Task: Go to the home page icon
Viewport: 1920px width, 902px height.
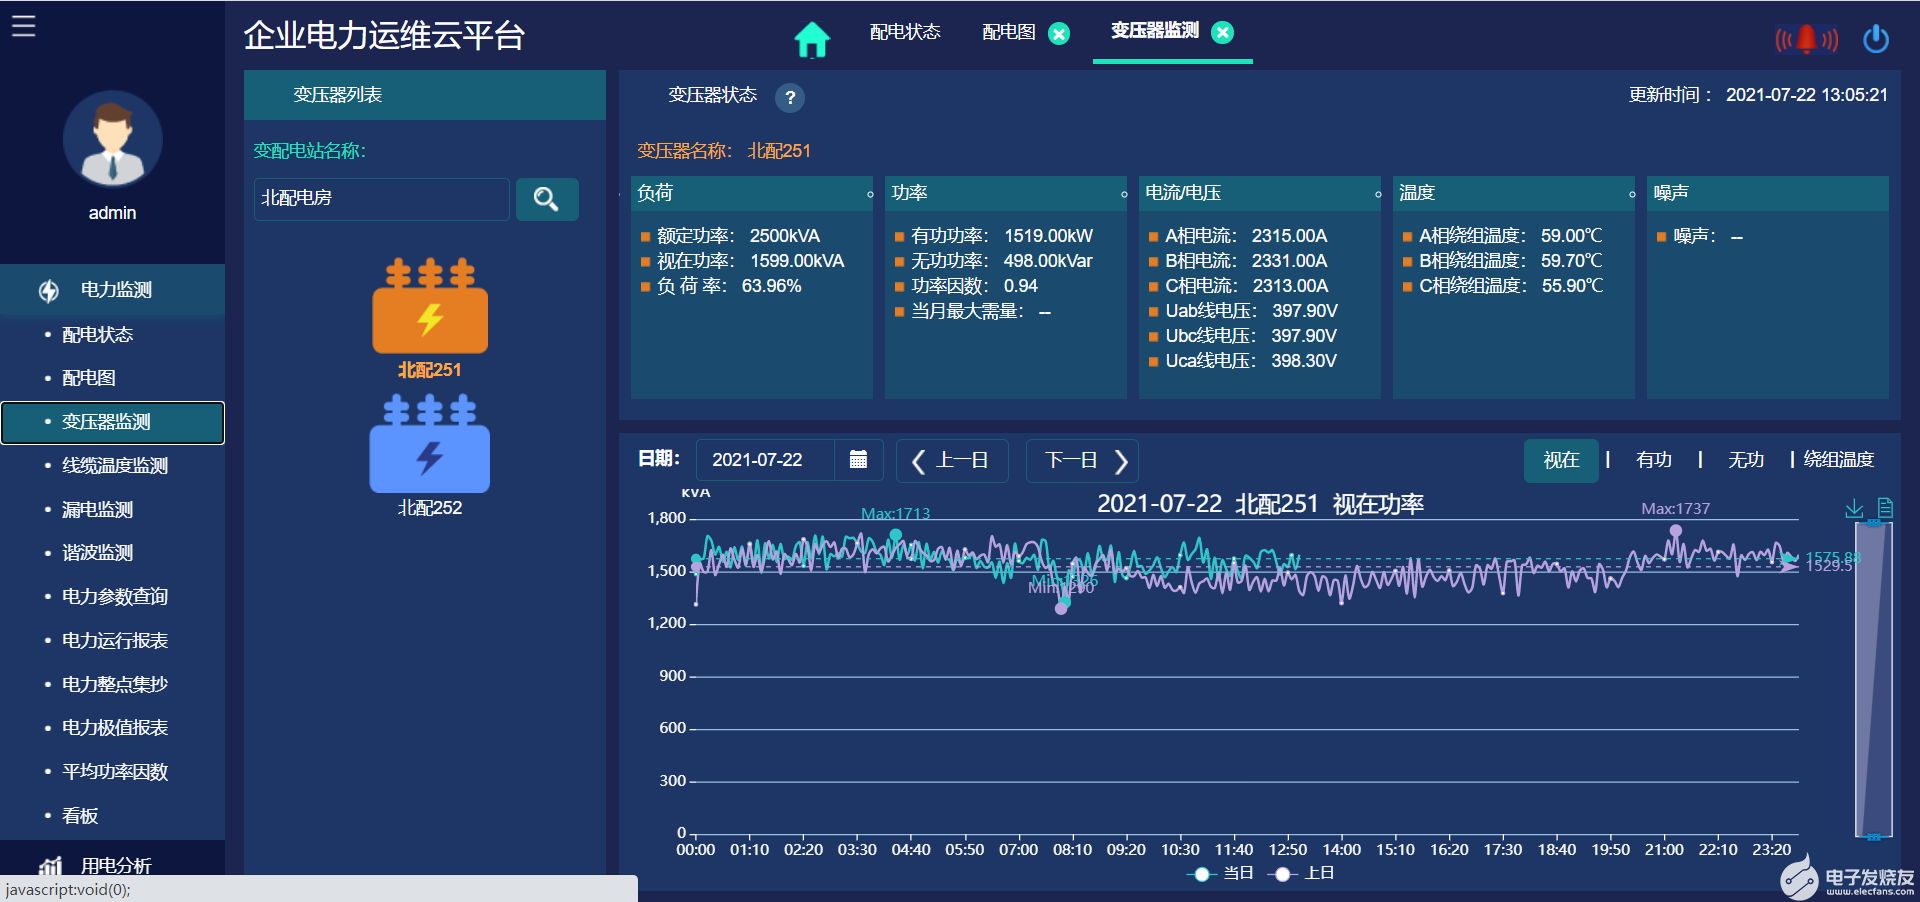Action: pos(811,39)
